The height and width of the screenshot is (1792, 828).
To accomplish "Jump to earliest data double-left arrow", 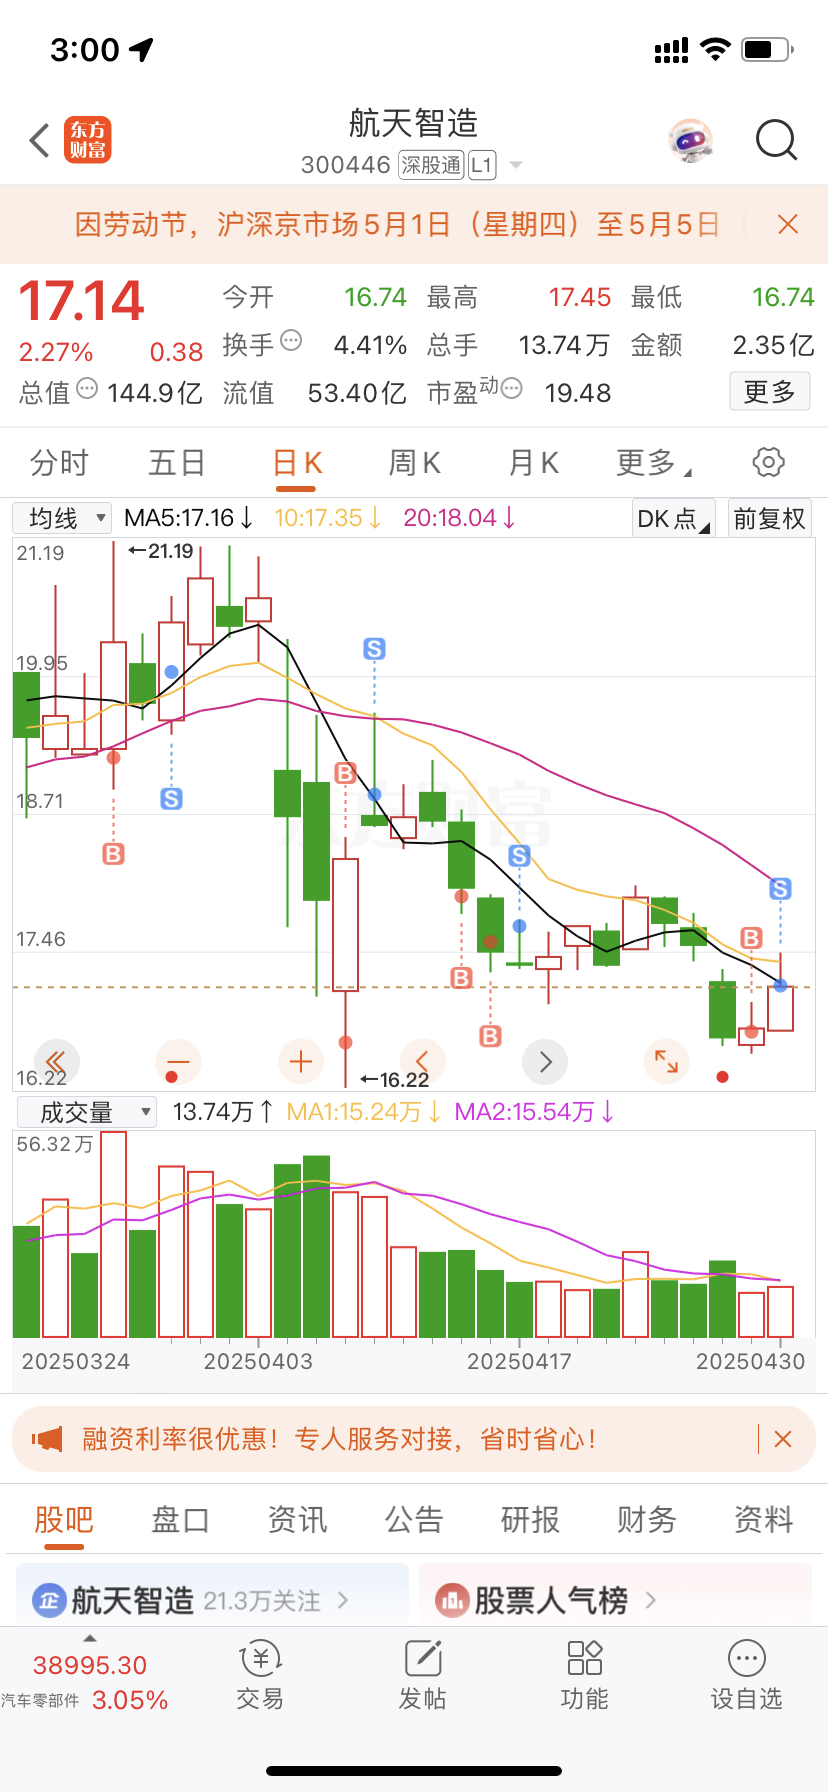I will [x=56, y=1061].
